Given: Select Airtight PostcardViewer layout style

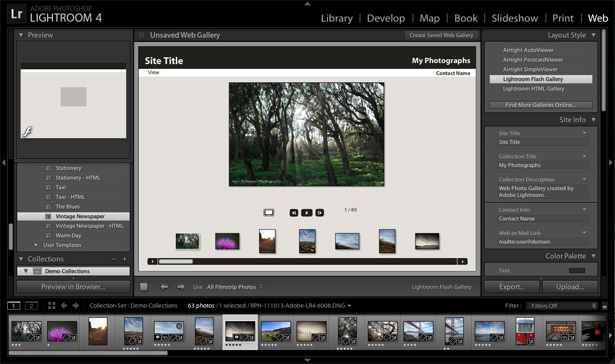Looking at the screenshot, I should 533,60.
